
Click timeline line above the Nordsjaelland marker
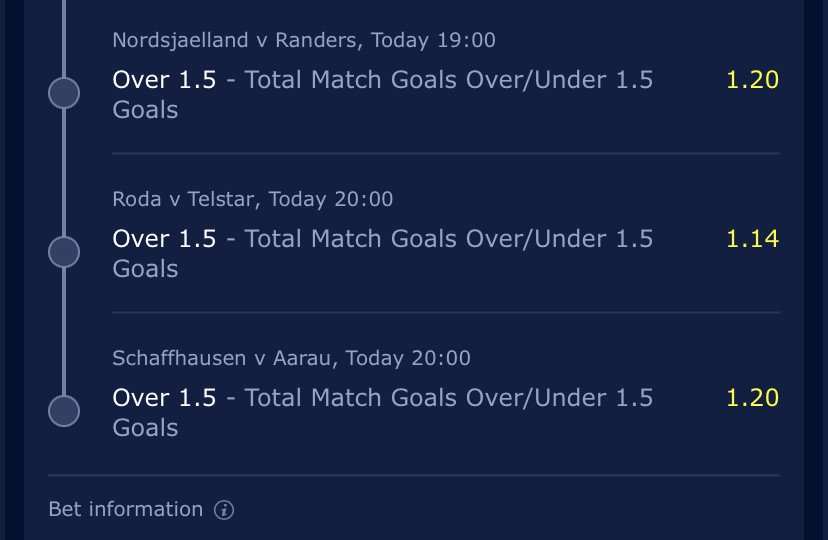point(64,38)
